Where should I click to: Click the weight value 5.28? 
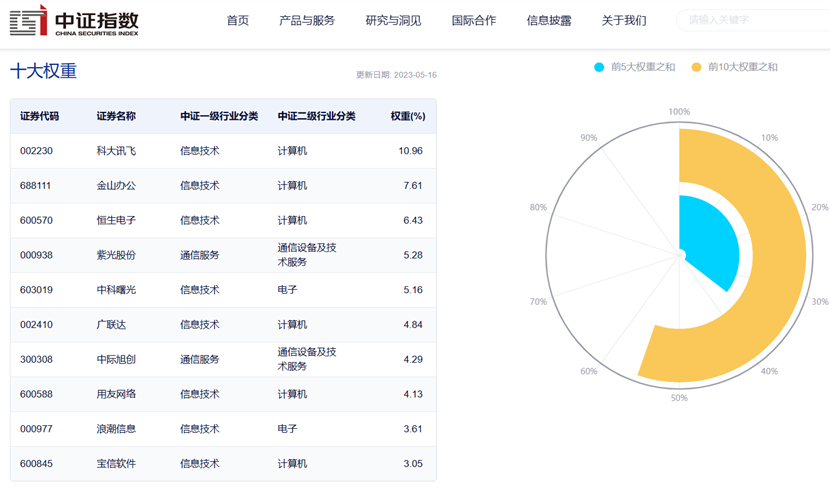[413, 255]
